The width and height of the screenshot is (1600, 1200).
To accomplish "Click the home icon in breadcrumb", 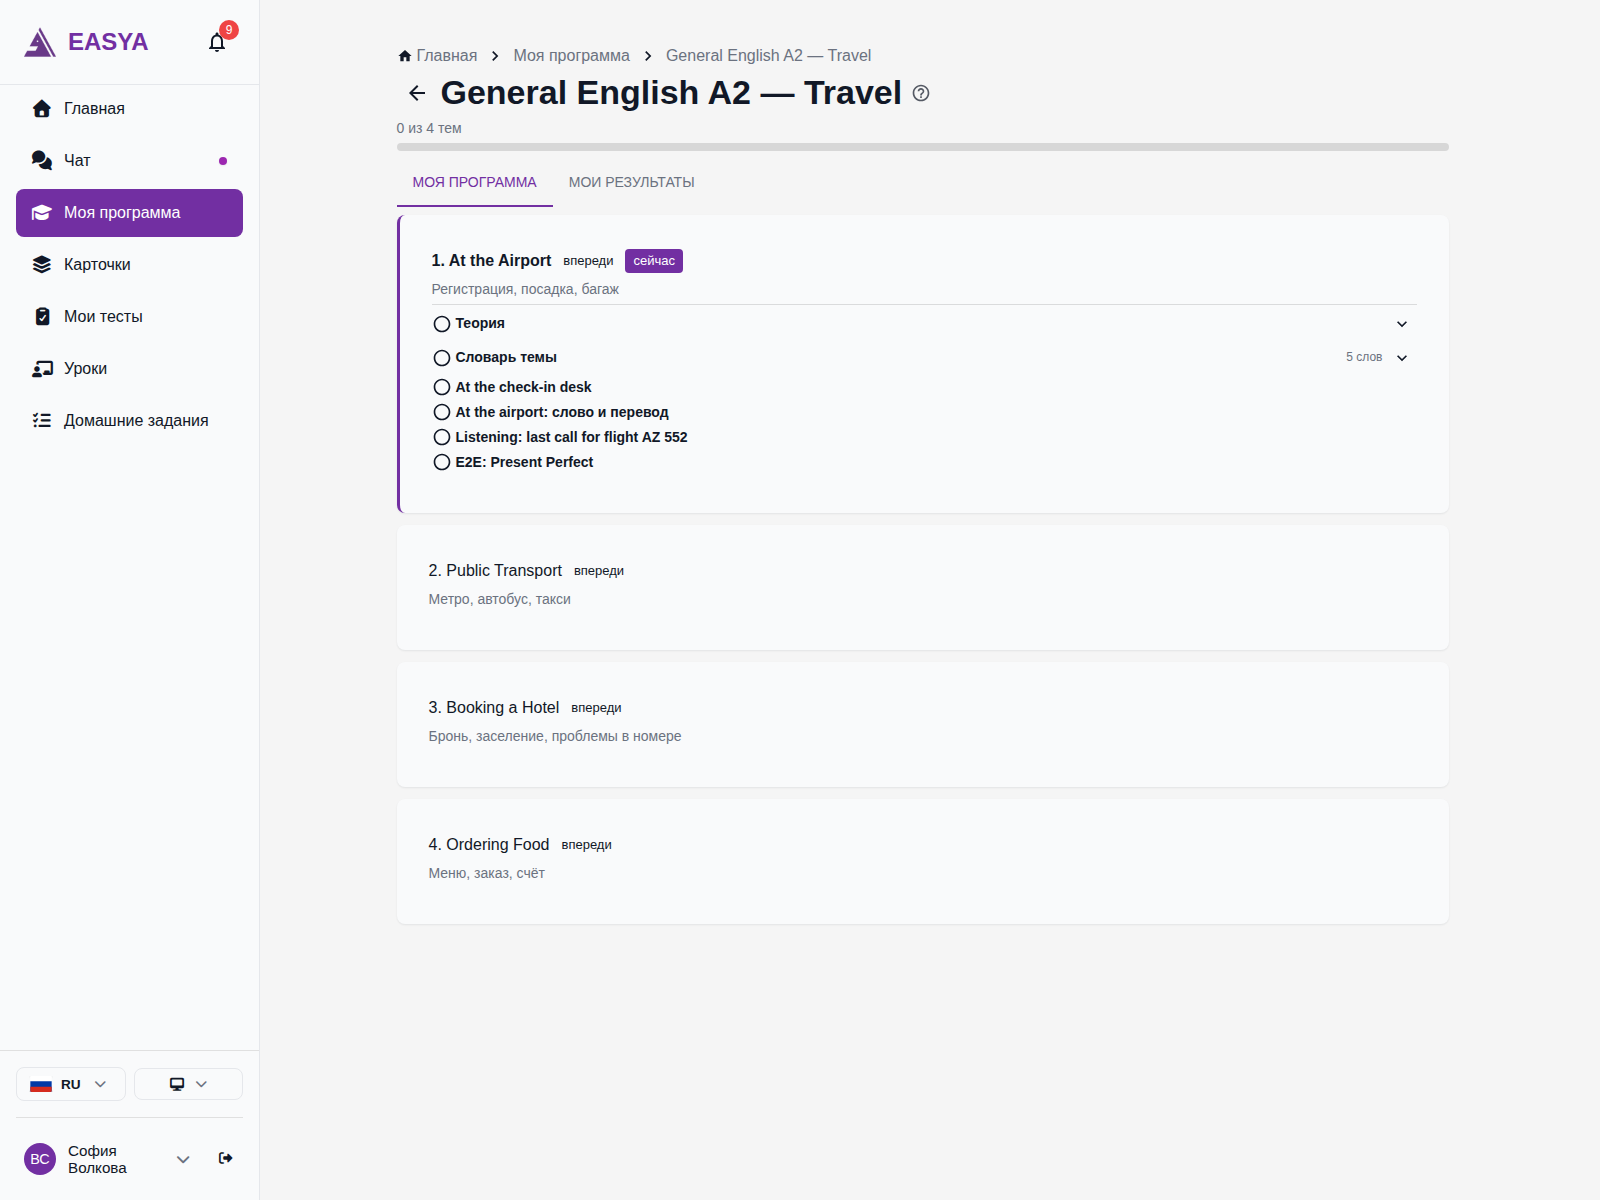I will pos(405,56).
